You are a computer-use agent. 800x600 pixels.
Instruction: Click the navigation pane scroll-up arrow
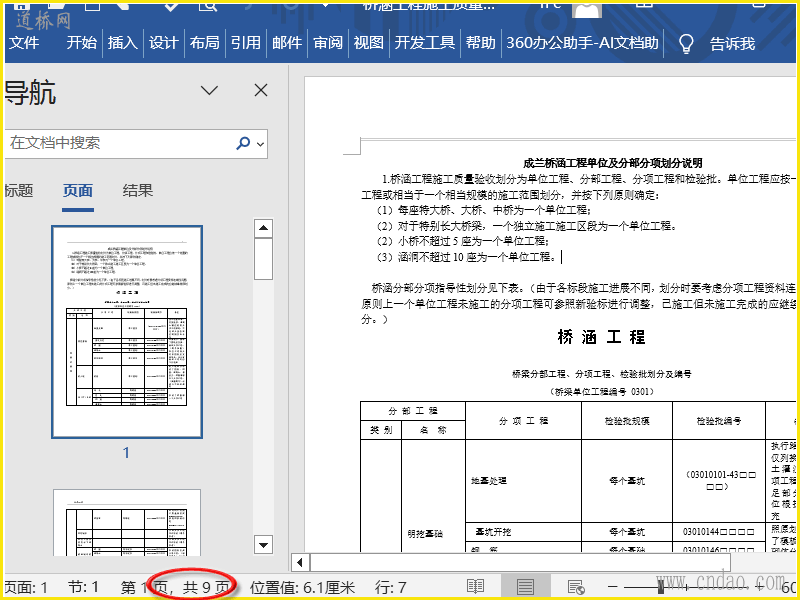click(x=263, y=228)
